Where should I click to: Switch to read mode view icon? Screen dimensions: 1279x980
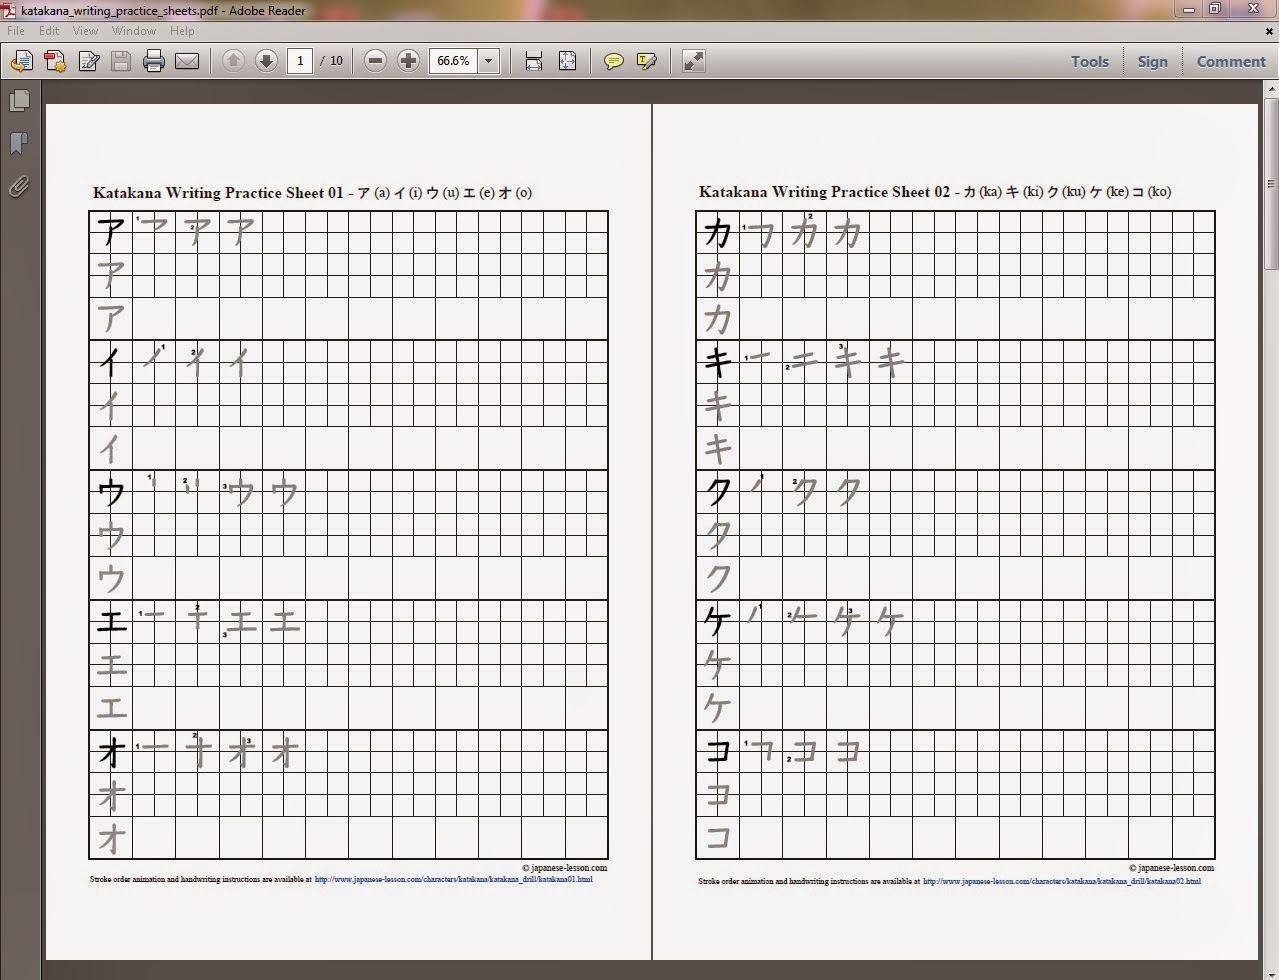coord(694,61)
